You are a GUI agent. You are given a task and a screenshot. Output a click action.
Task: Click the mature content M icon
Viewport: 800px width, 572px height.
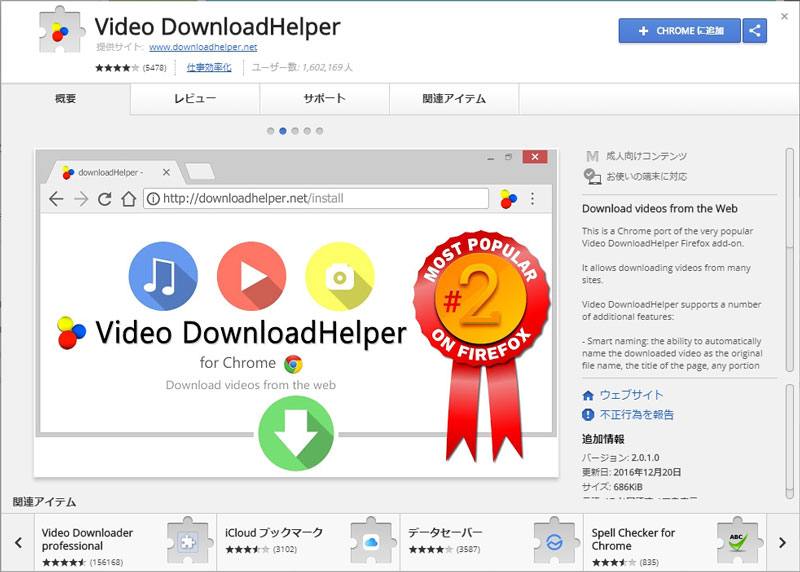[x=592, y=156]
